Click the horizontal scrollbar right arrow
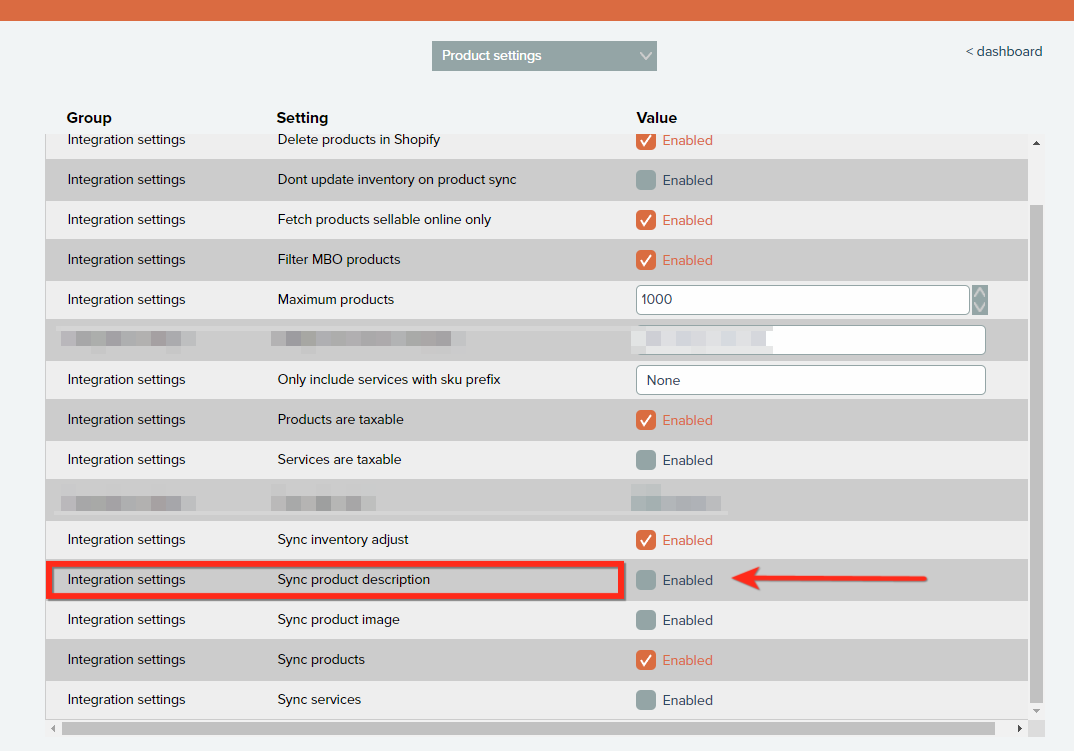 click(1020, 729)
